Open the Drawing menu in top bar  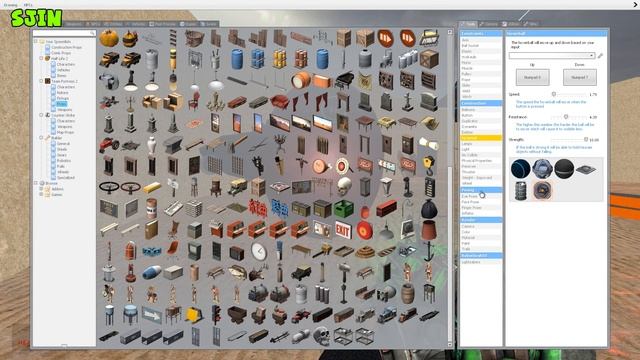pos(11,5)
